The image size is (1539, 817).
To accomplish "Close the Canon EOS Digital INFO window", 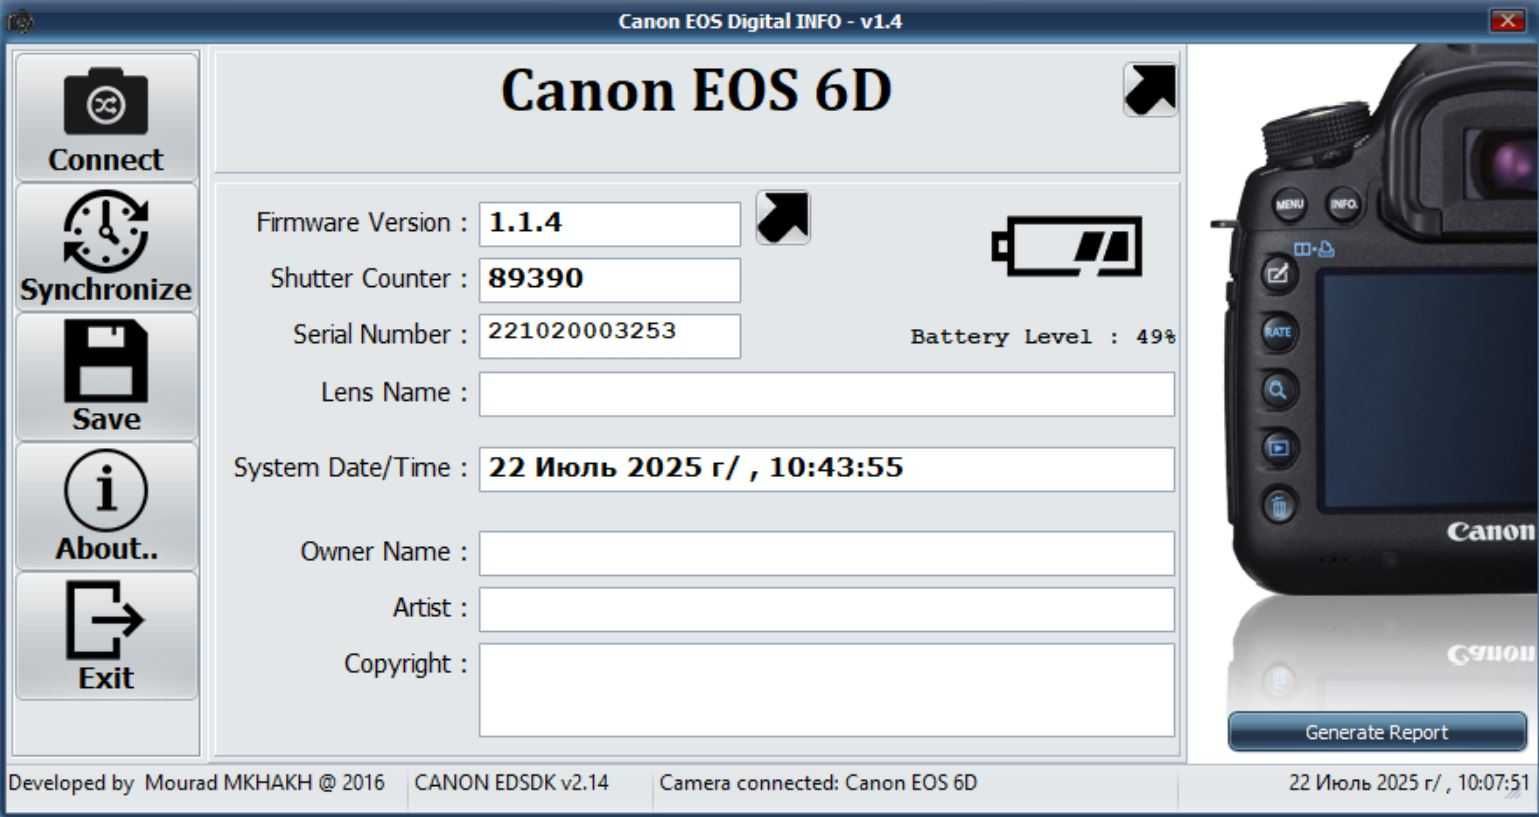I will click(1507, 20).
